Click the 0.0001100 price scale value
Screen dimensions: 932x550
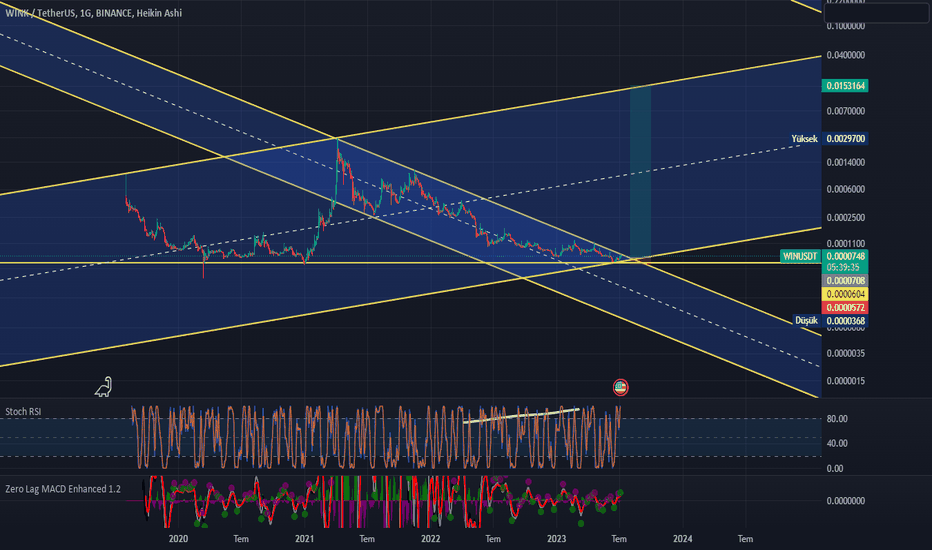coord(845,243)
